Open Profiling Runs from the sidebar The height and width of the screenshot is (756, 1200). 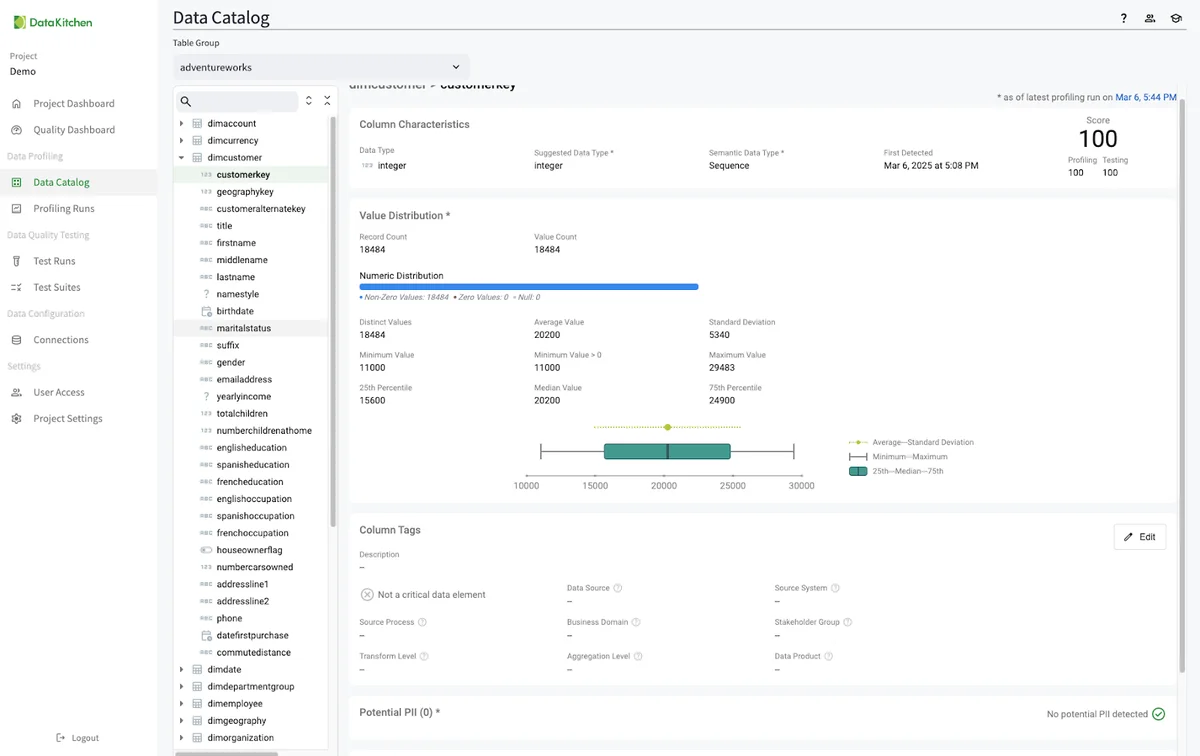64,209
